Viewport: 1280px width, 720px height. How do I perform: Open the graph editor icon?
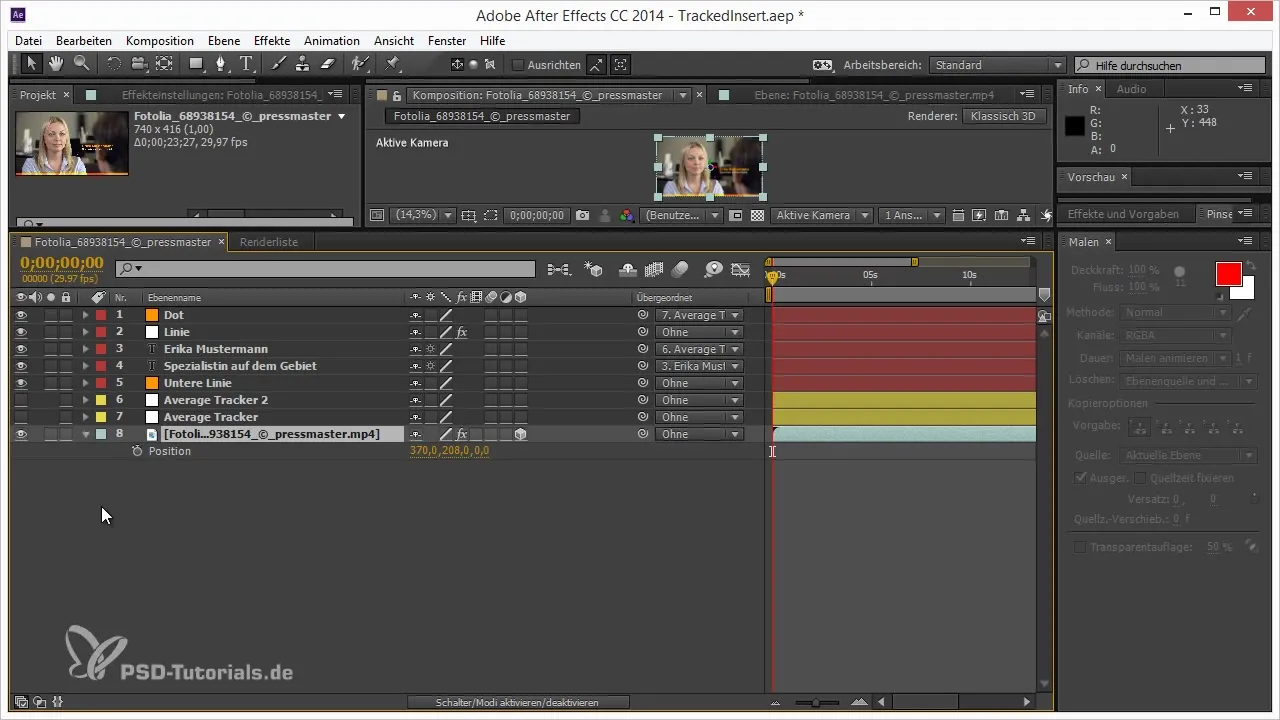[741, 269]
